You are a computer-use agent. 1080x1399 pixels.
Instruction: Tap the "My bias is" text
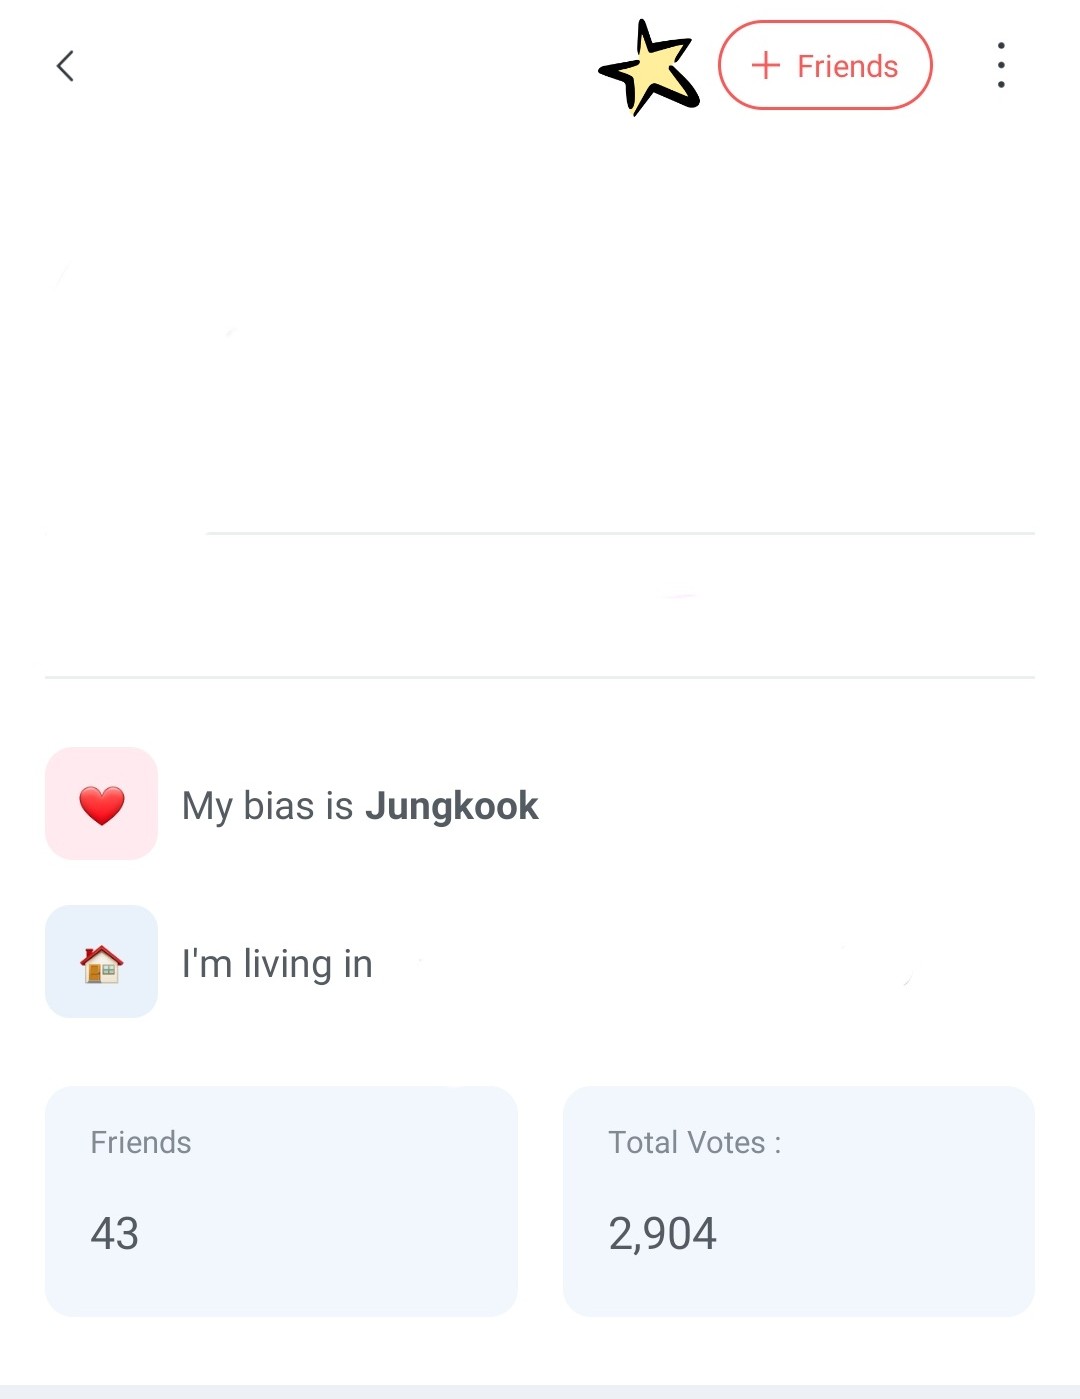[267, 806]
